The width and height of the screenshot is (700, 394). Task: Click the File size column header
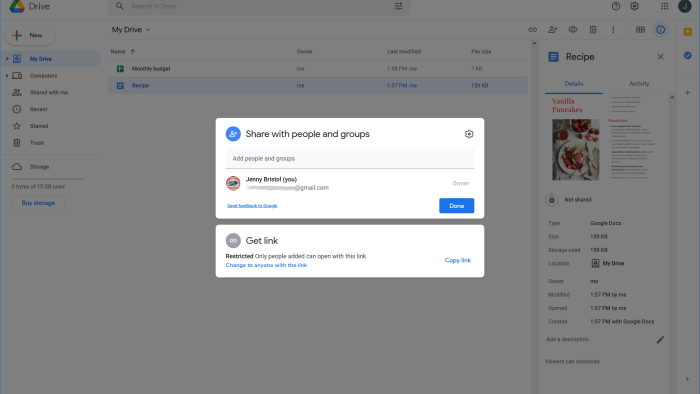[x=481, y=52]
